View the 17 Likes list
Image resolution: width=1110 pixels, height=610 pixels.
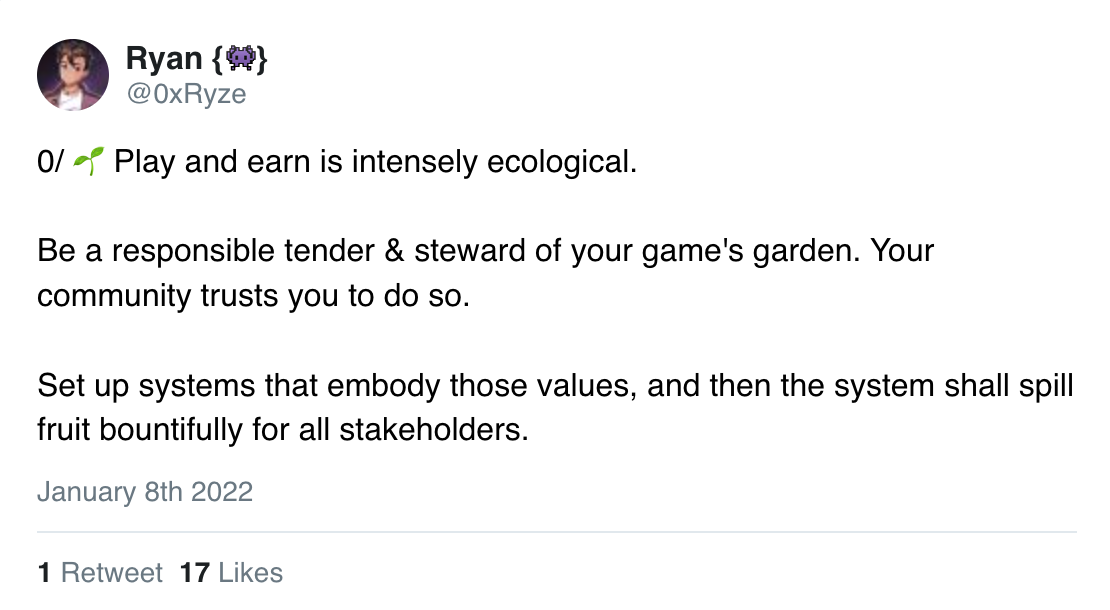pyautogui.click(x=231, y=572)
